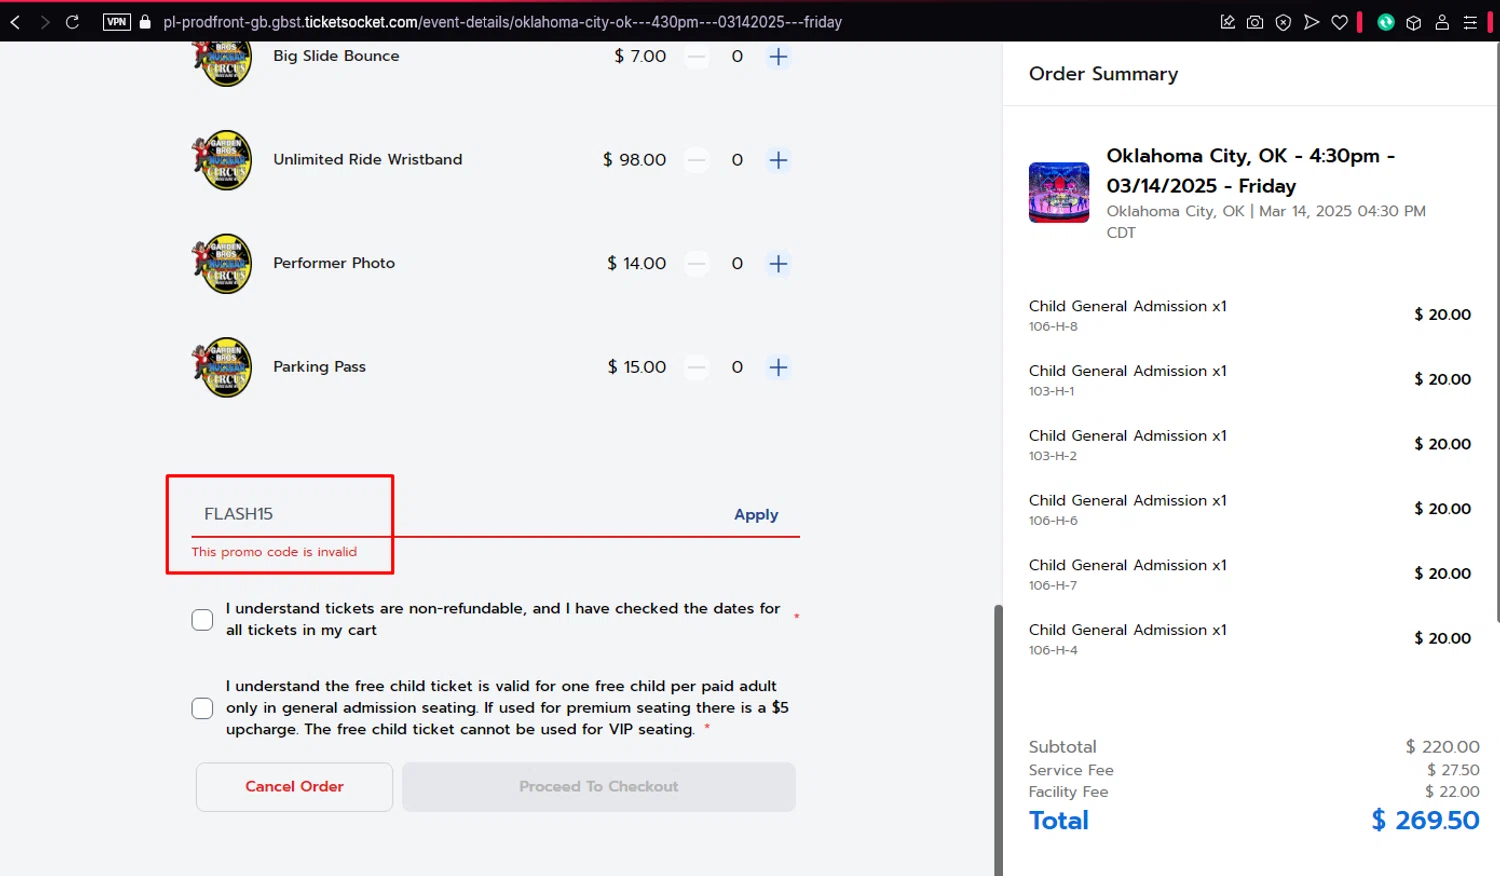Screen dimensions: 1500x876
Task: Increase Performer Photo quantity
Action: [778, 264]
